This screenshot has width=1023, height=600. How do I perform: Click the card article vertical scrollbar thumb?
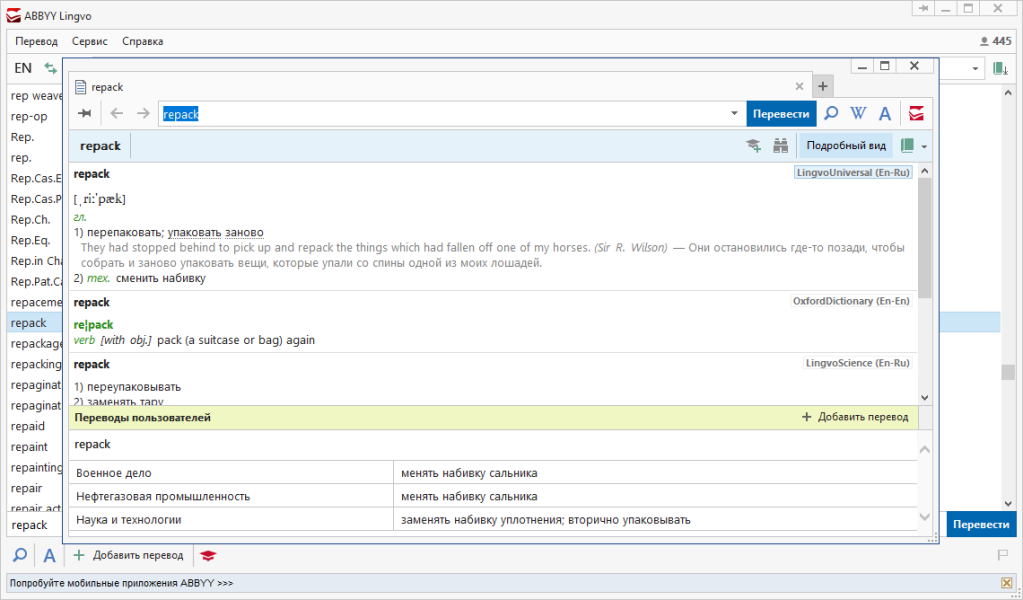click(x=924, y=237)
